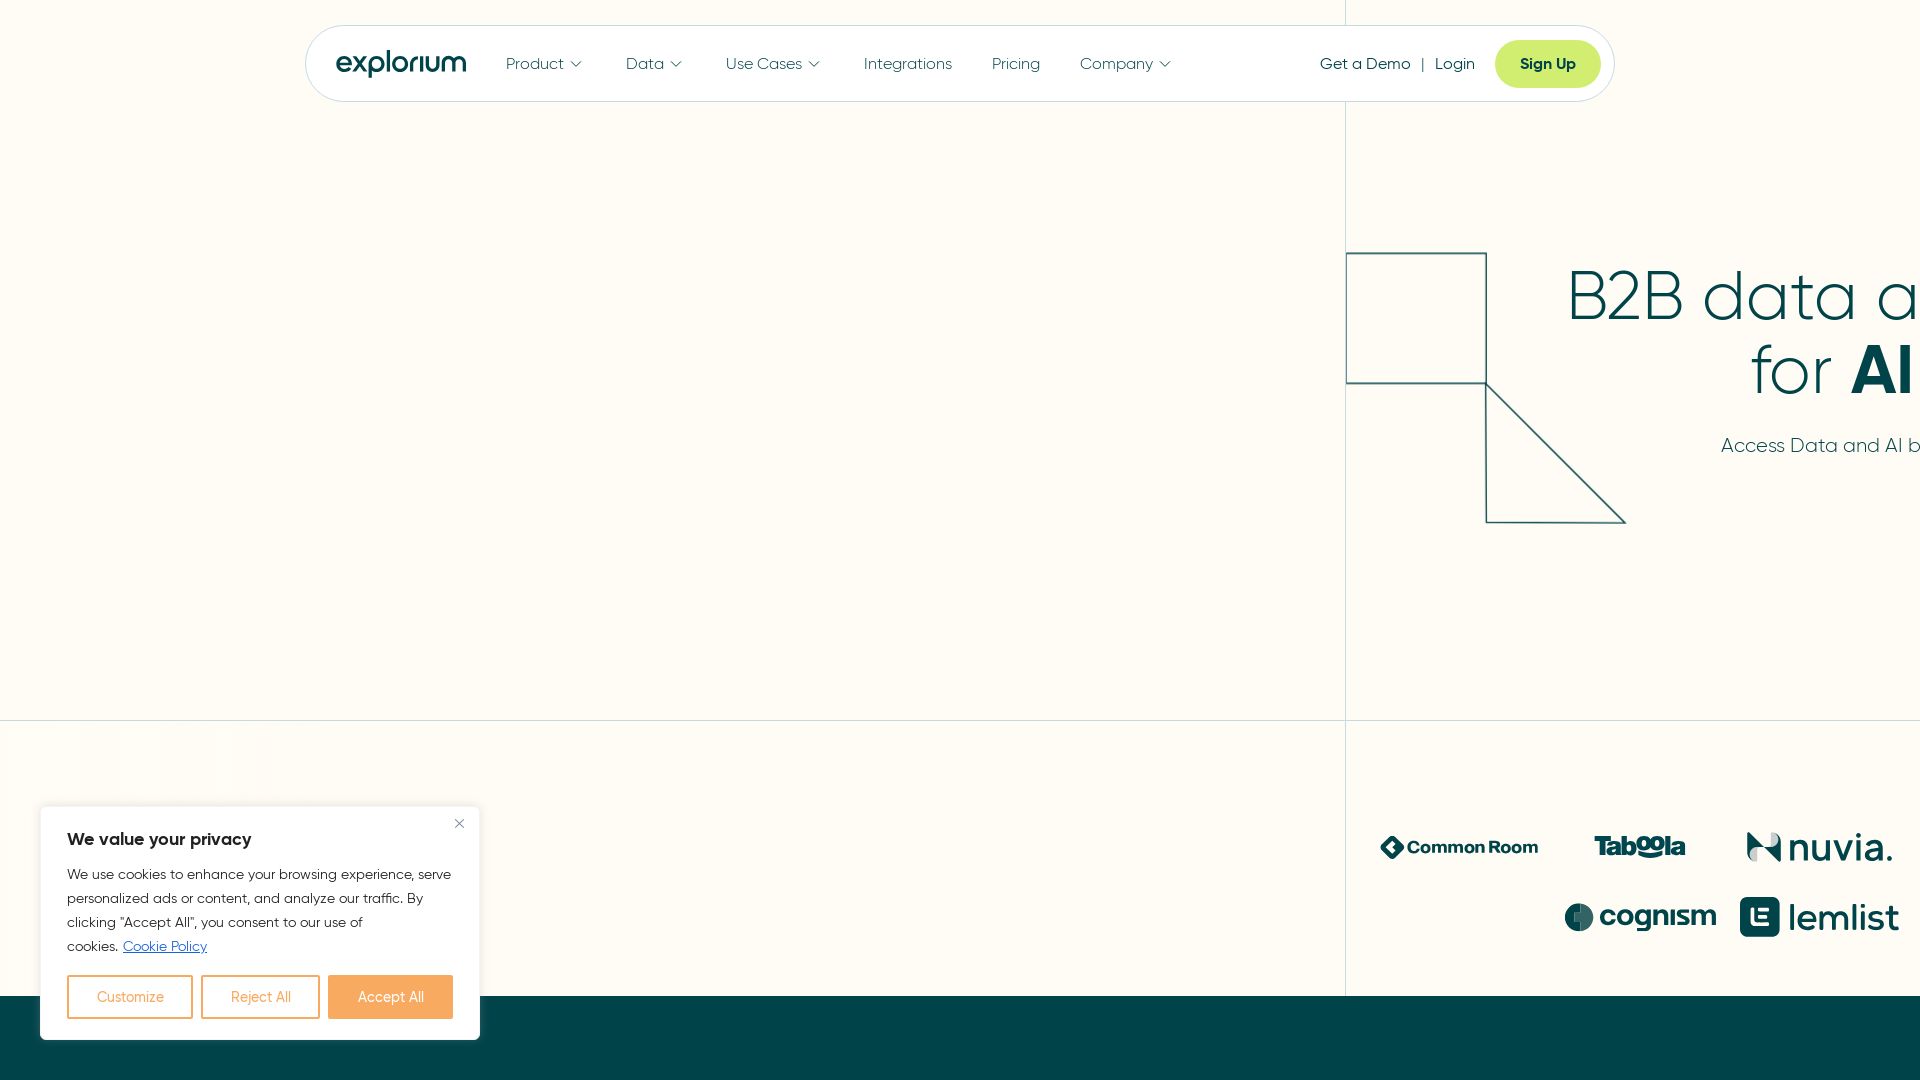
Task: Click the nuvia logo
Action: click(1819, 847)
